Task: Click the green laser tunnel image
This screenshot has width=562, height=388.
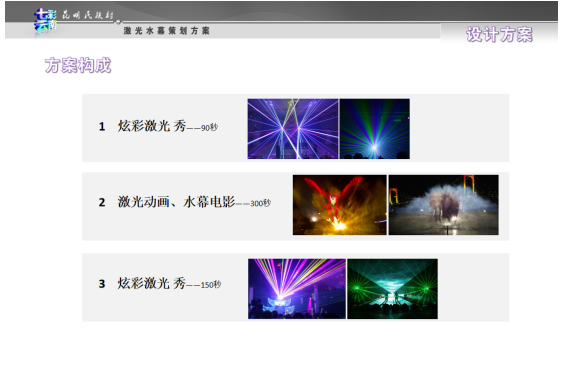Action: [392, 289]
